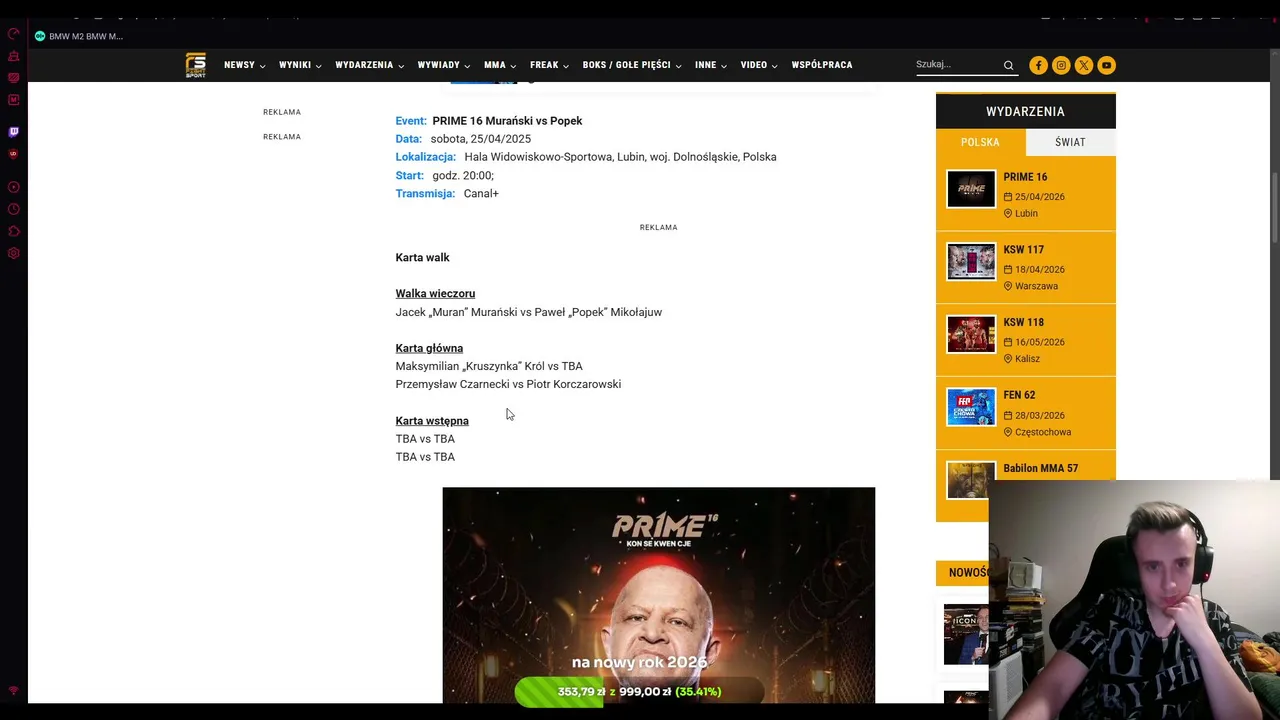Click the PRIME 16 poster image
The height and width of the screenshot is (720, 1280).
(x=659, y=595)
